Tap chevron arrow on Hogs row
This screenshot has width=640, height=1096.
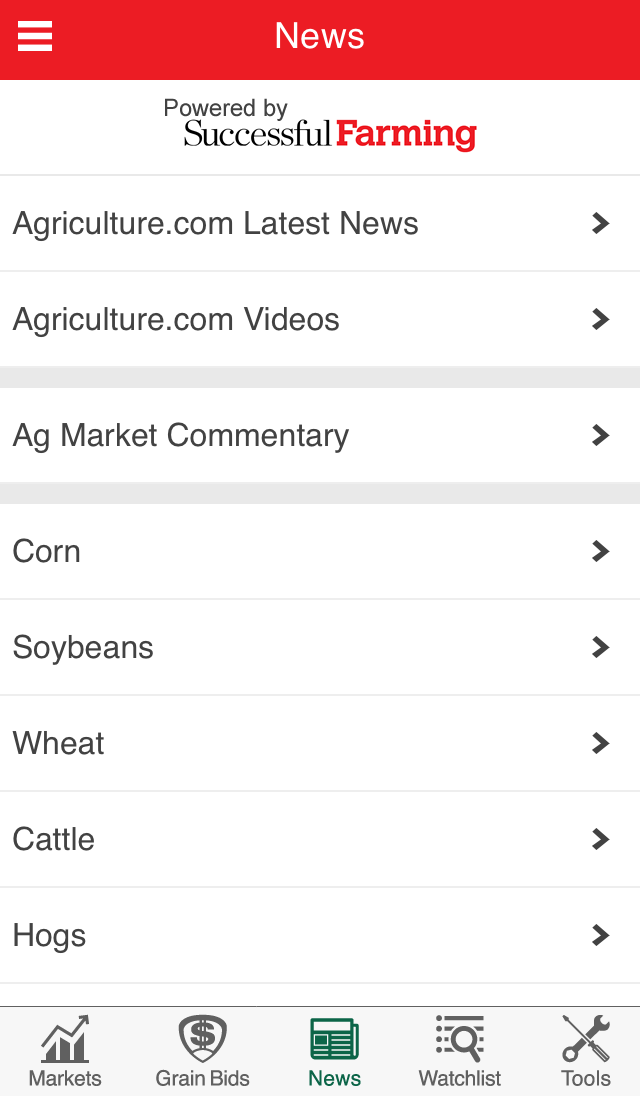tap(600, 935)
